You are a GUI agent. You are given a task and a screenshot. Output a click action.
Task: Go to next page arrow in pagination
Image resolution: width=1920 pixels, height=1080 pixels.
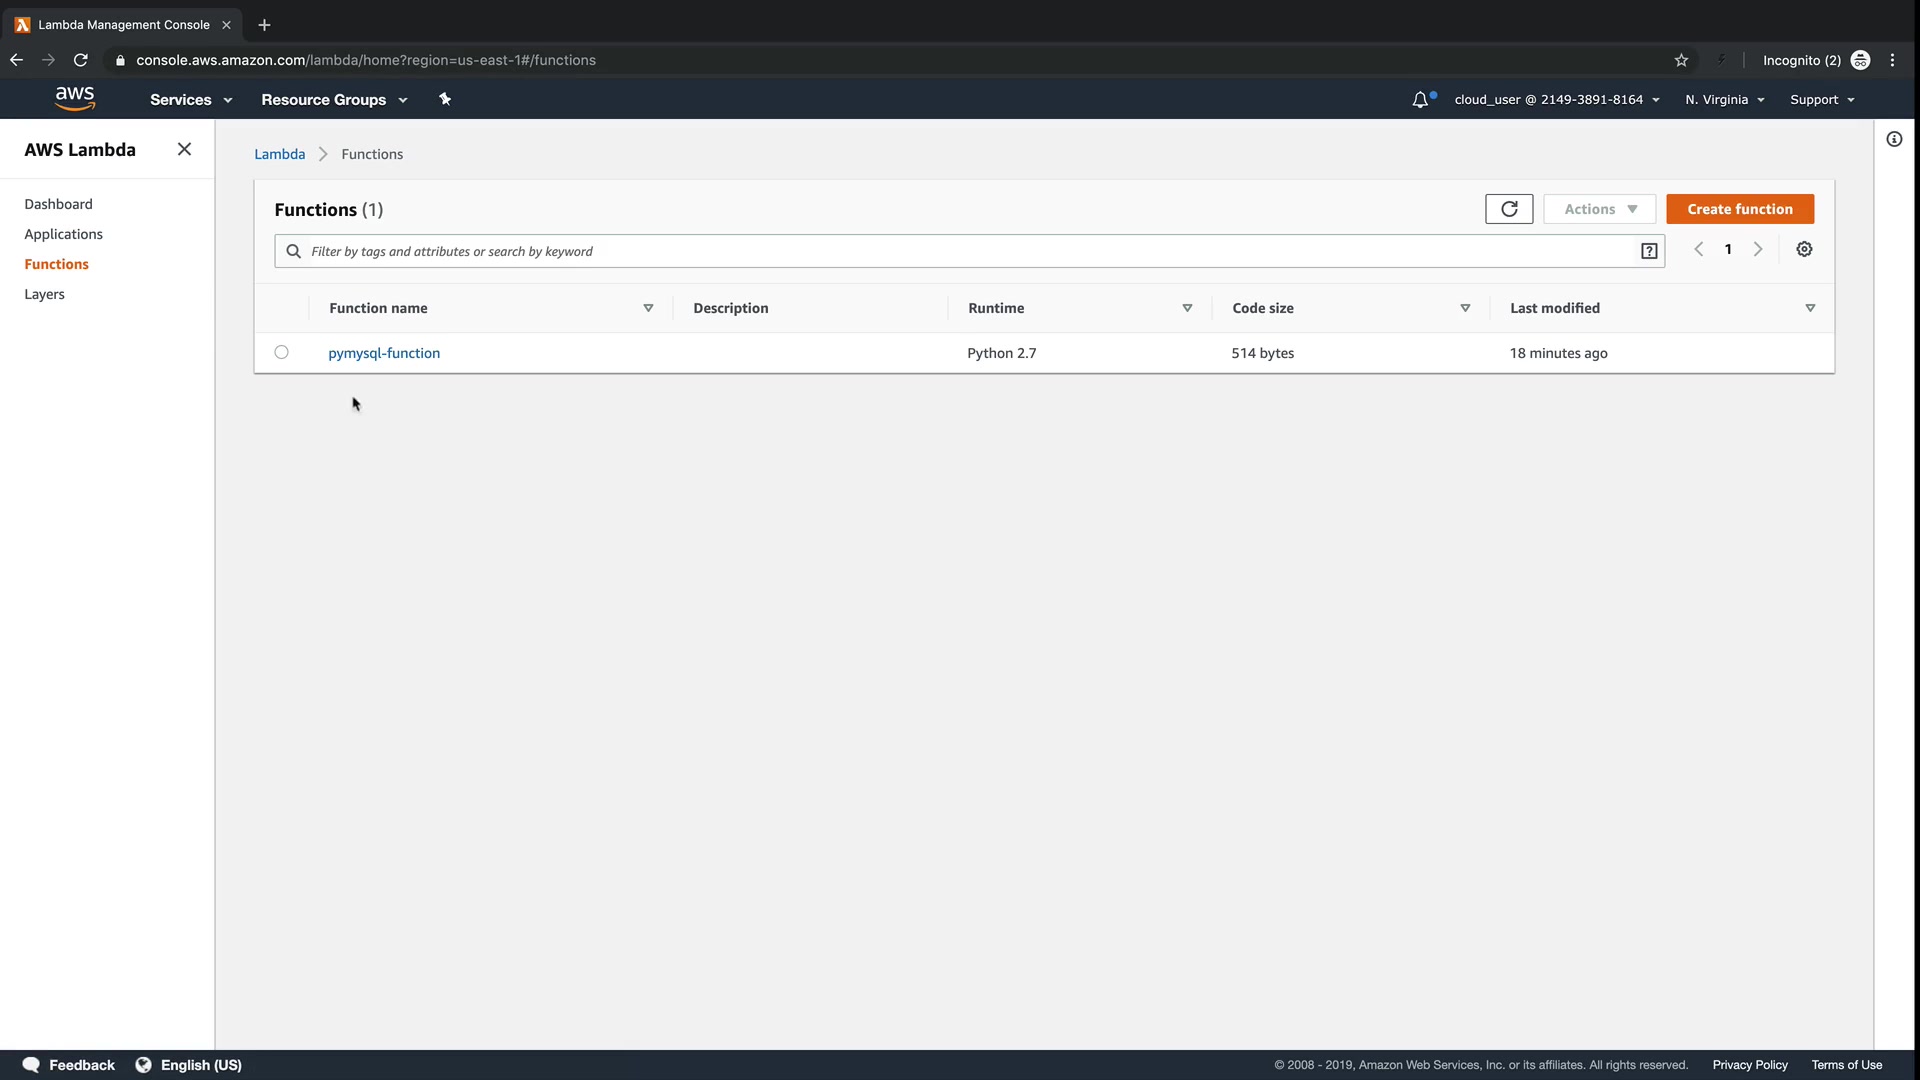[1757, 250]
